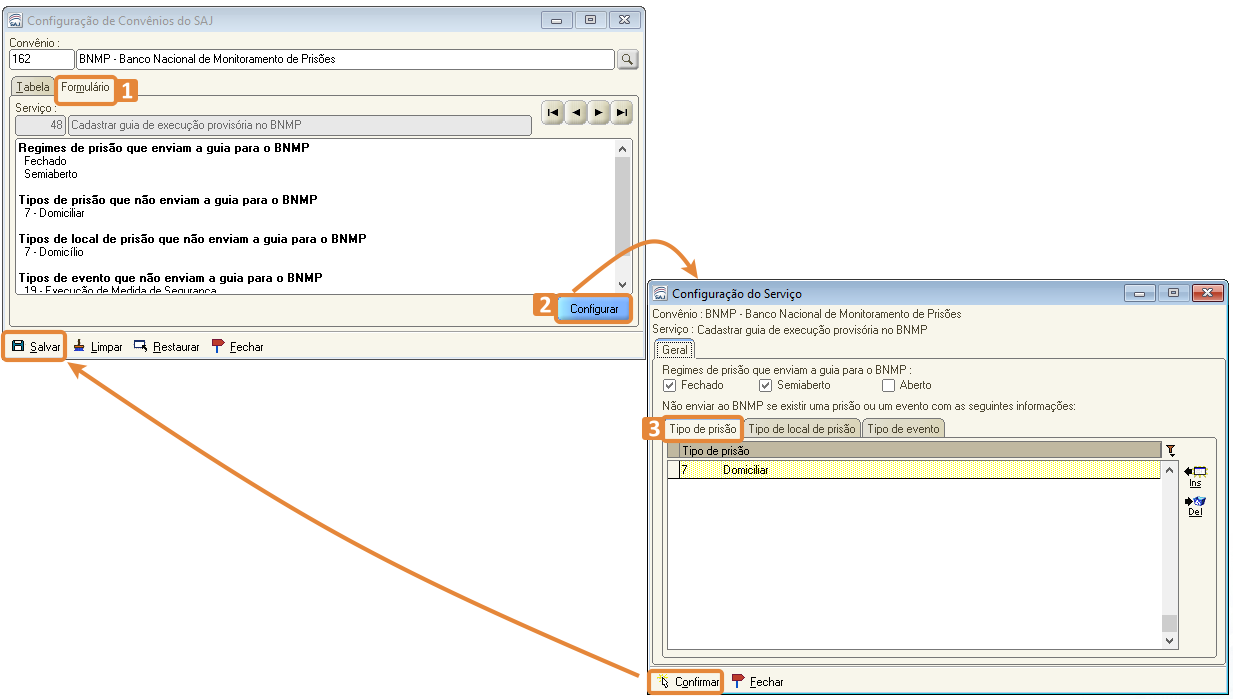Click the "Fechado" line in details list
Image resolution: width=1233 pixels, height=699 pixels.
[45, 161]
